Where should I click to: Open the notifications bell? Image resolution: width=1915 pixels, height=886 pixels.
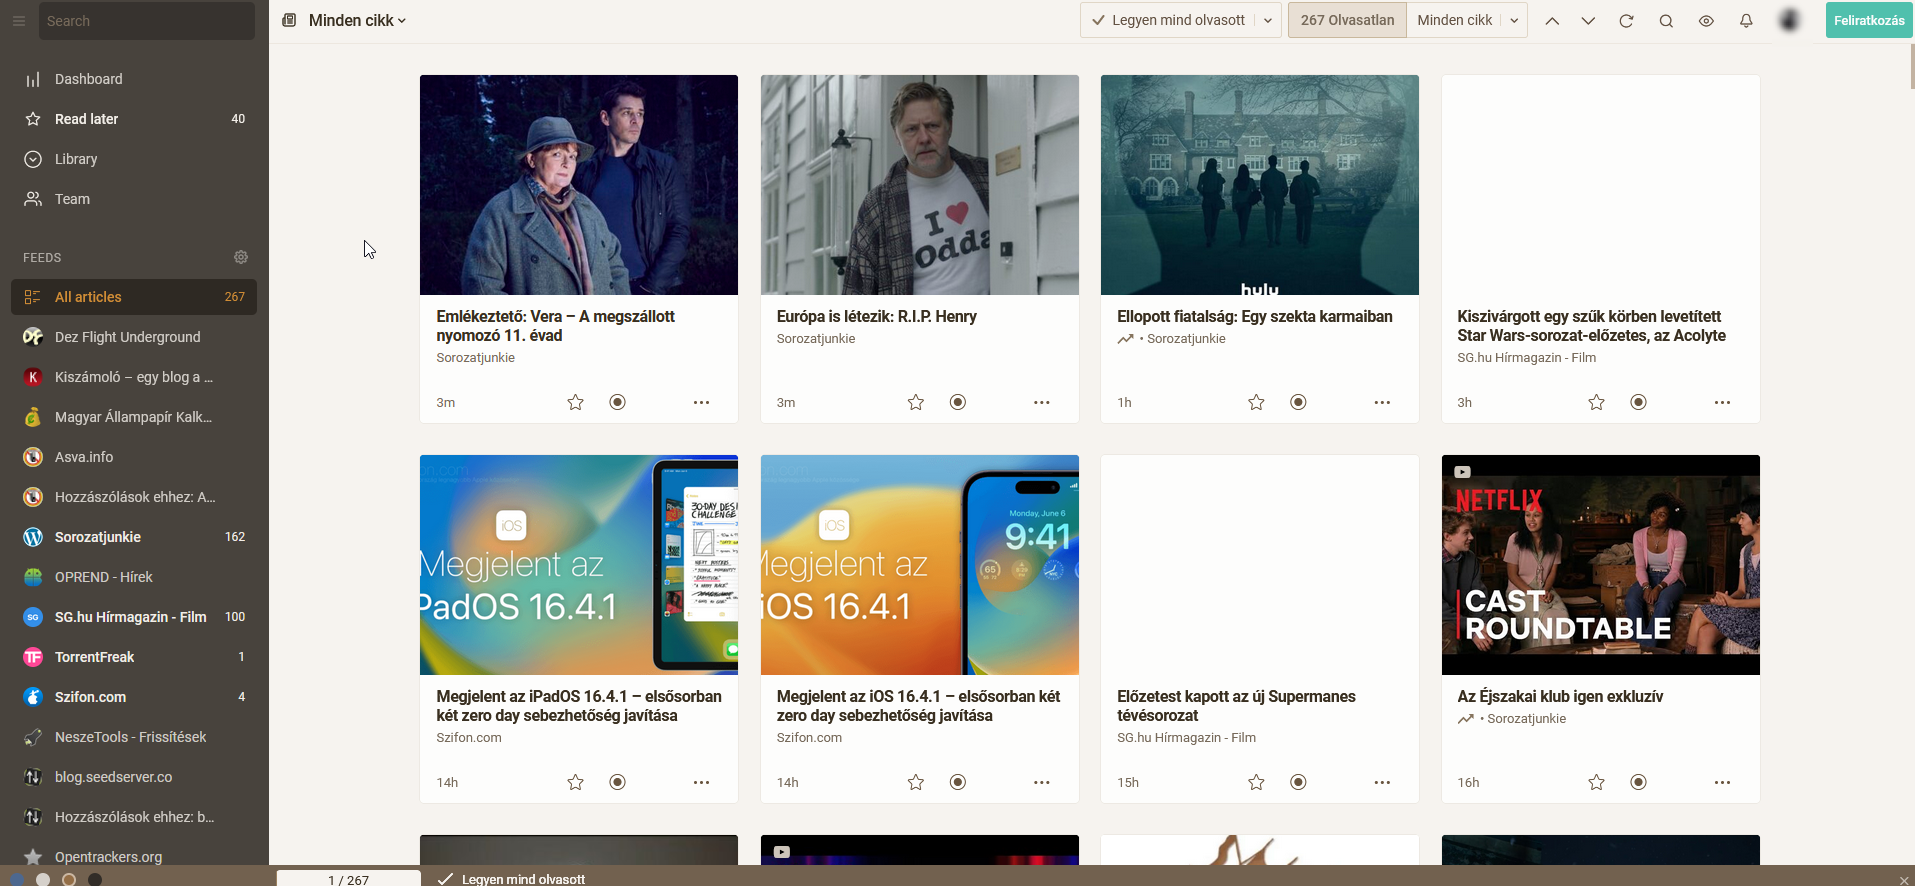[x=1746, y=21]
